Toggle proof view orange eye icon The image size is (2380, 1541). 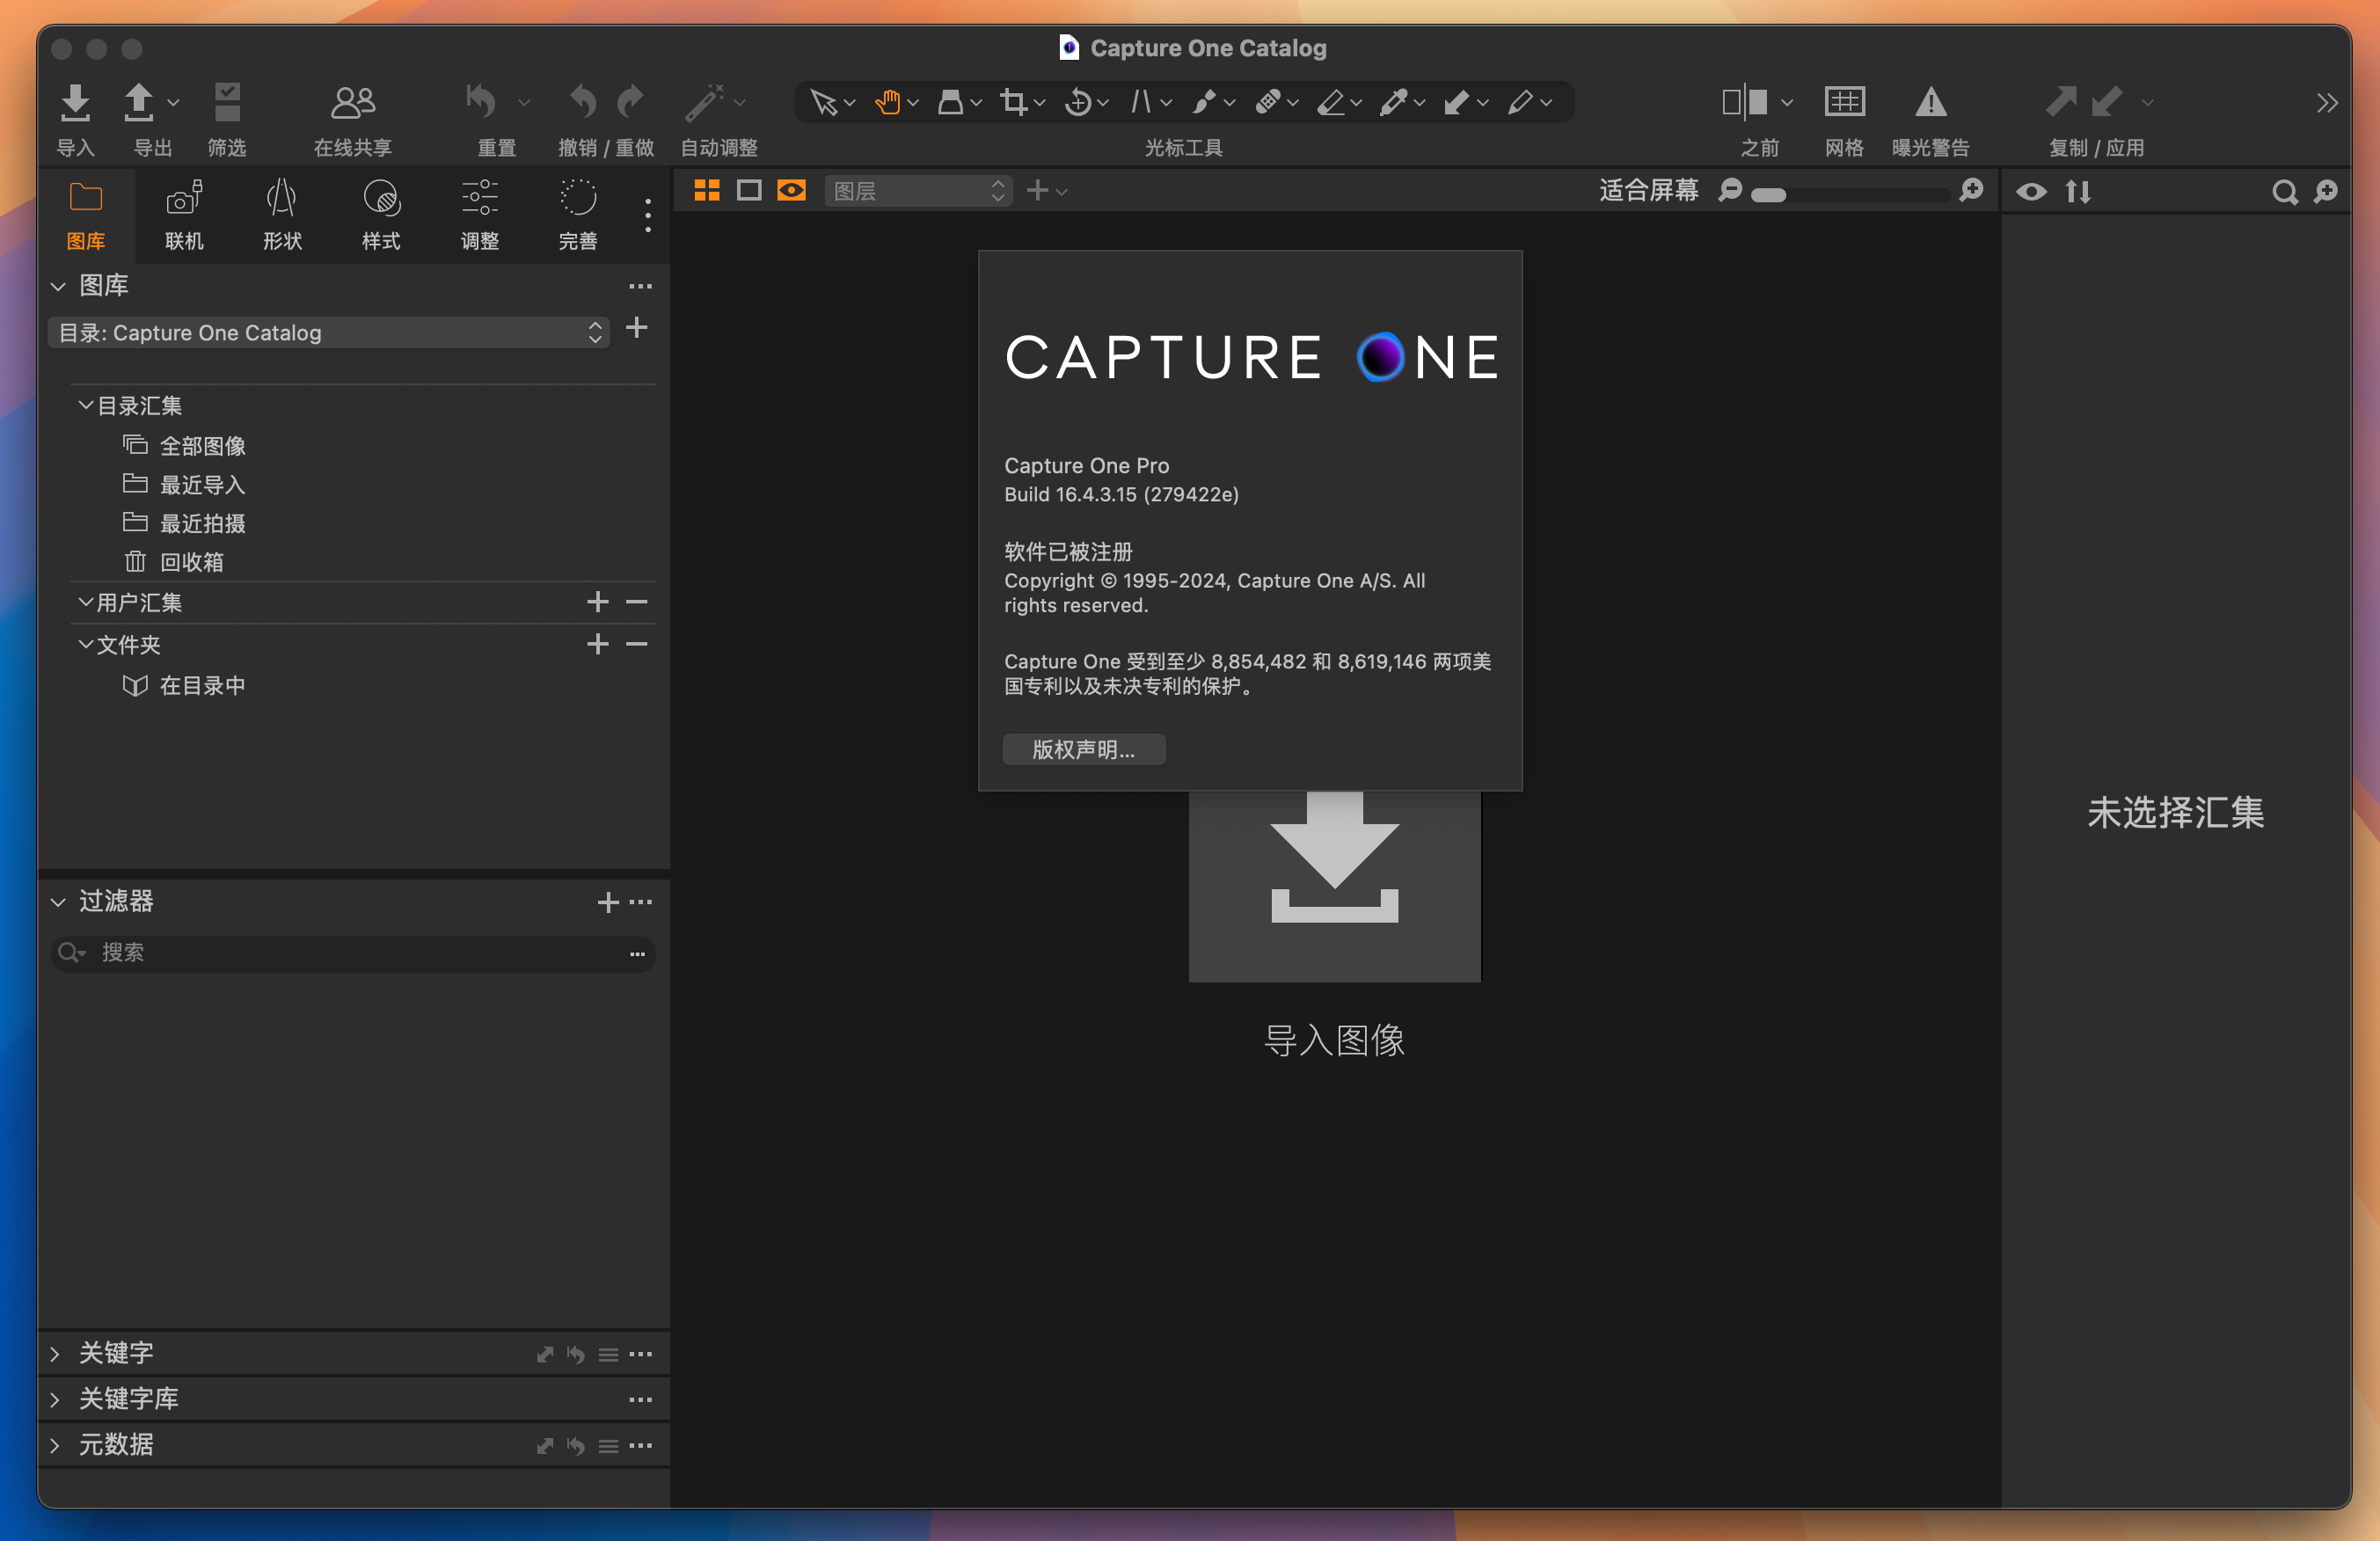coord(791,190)
